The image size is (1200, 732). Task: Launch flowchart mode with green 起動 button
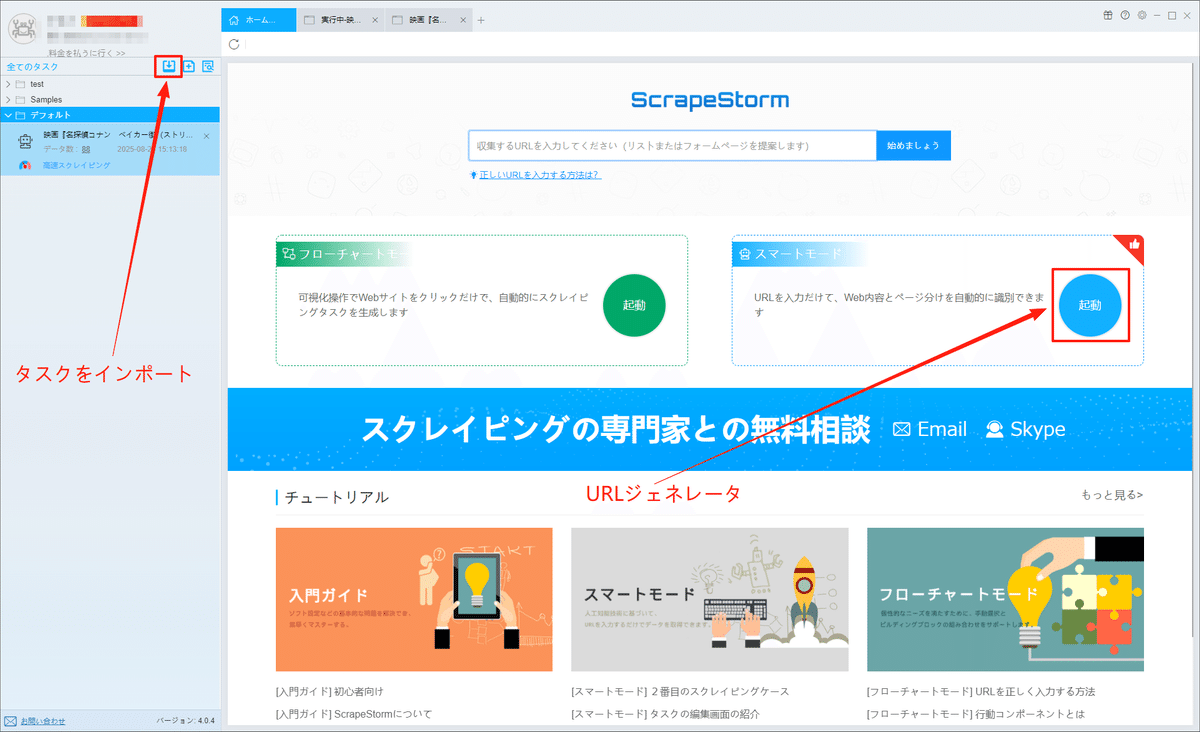pyautogui.click(x=634, y=305)
